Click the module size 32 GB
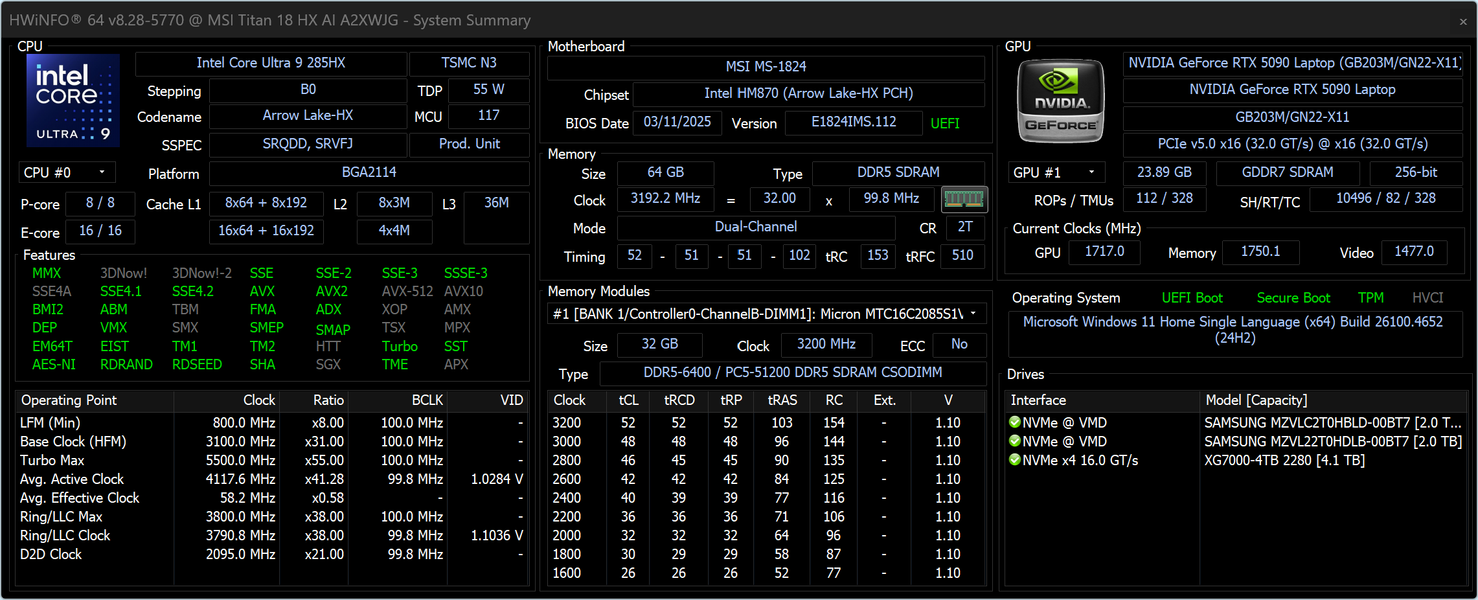 659,344
